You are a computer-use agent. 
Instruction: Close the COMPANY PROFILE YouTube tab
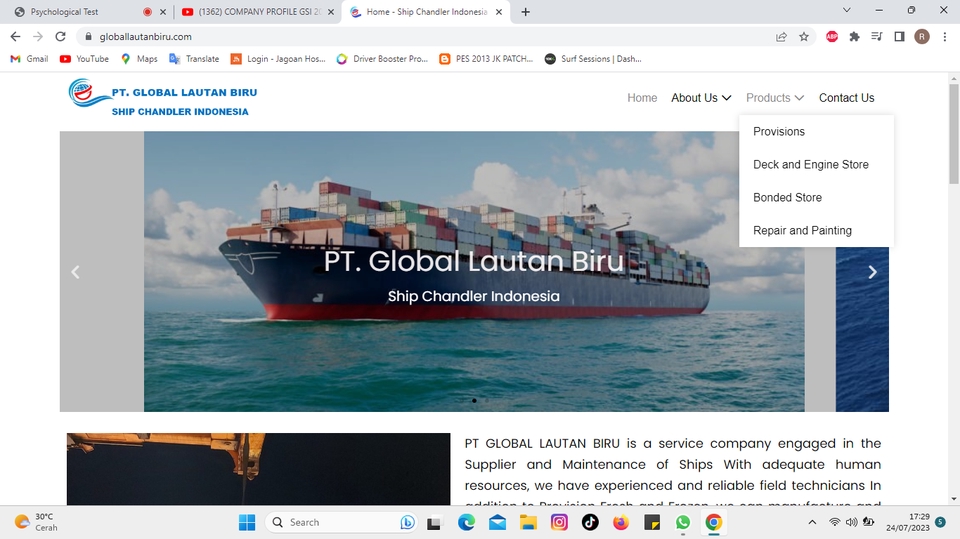(331, 12)
